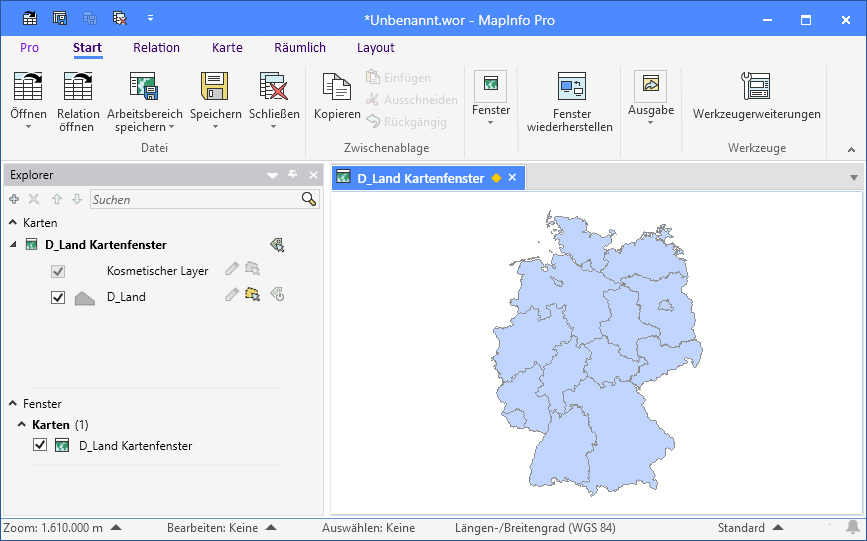The width and height of the screenshot is (867, 541).
Task: Open document tabs list dropdown
Action: (x=854, y=178)
